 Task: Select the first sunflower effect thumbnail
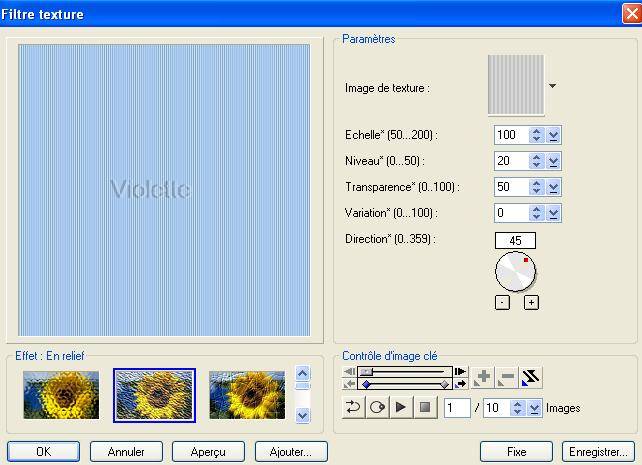61,394
